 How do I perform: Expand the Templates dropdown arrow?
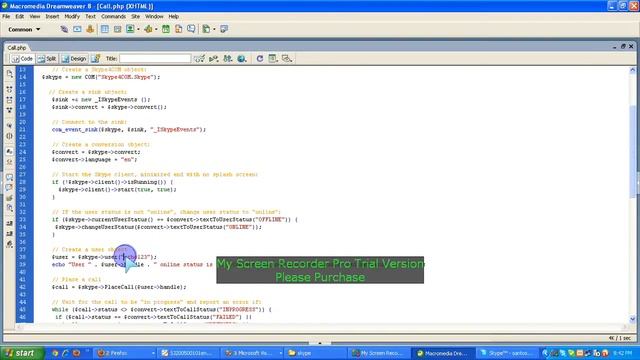tap(214, 29)
